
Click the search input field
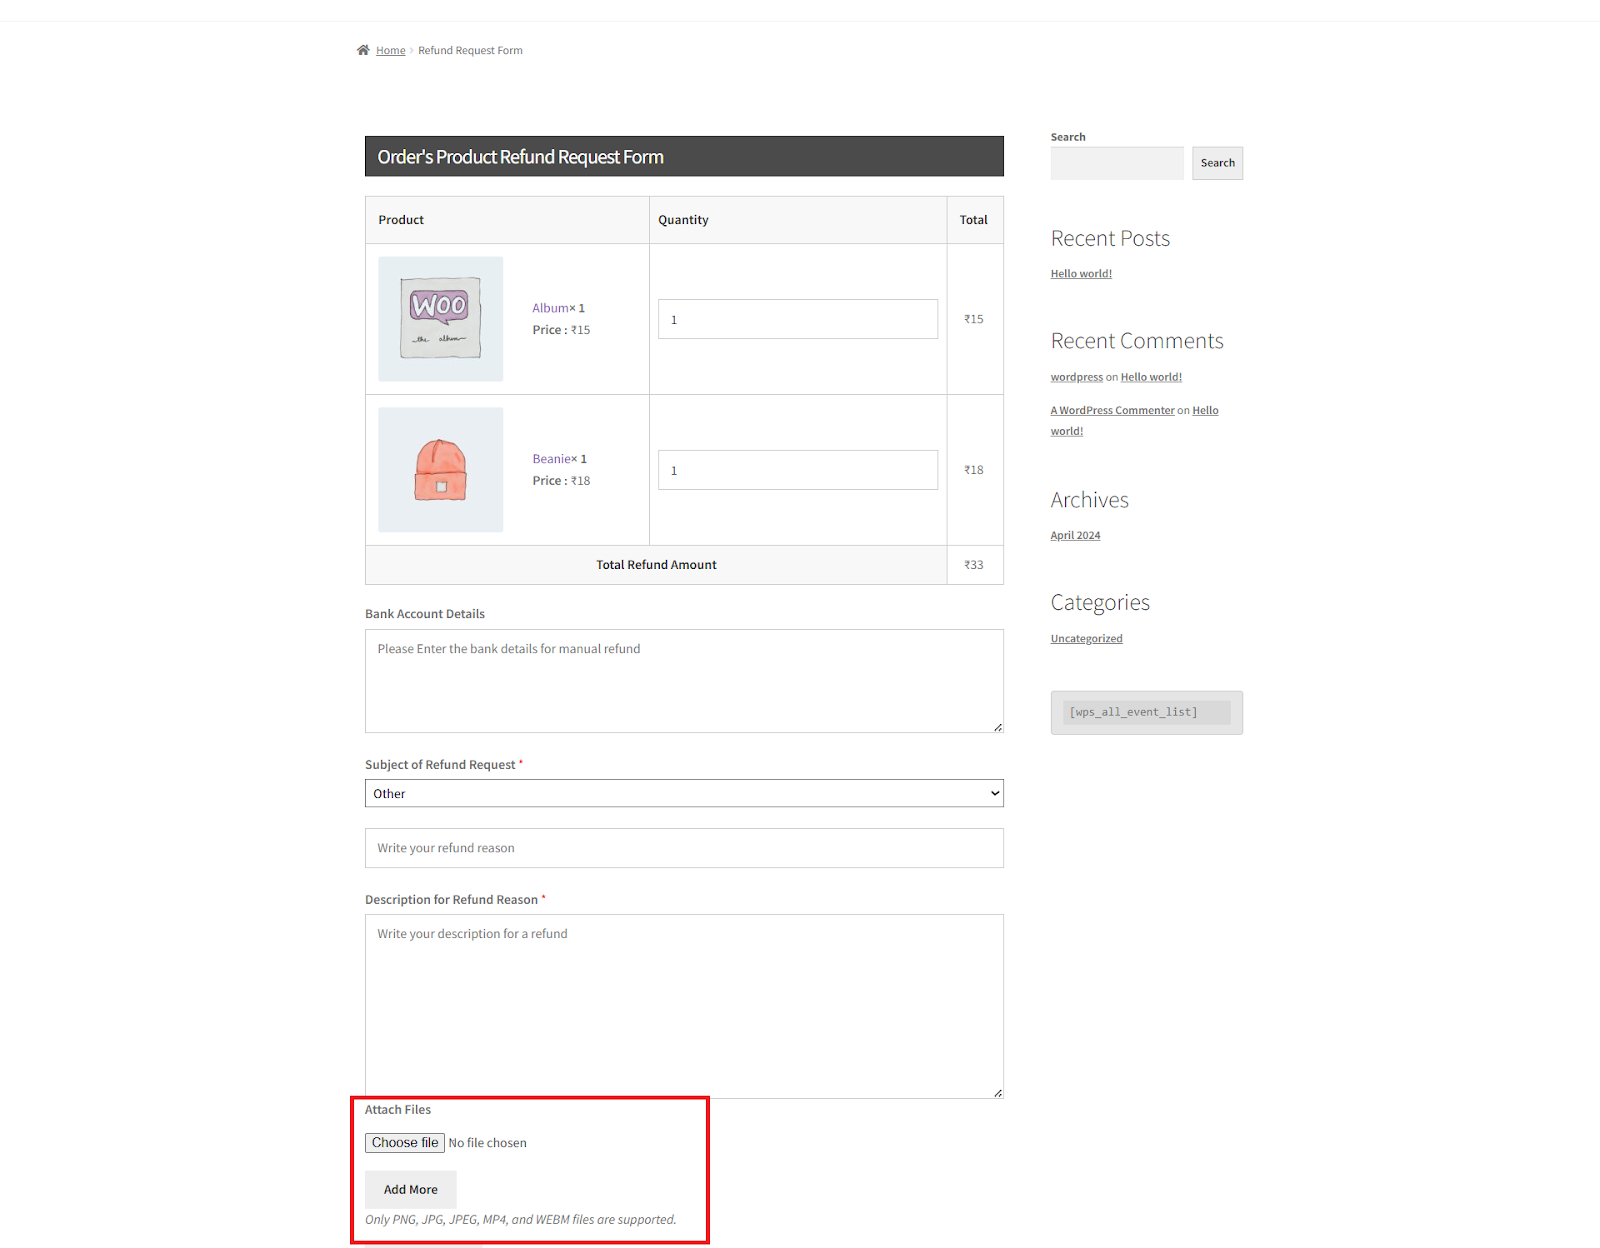(1116, 162)
